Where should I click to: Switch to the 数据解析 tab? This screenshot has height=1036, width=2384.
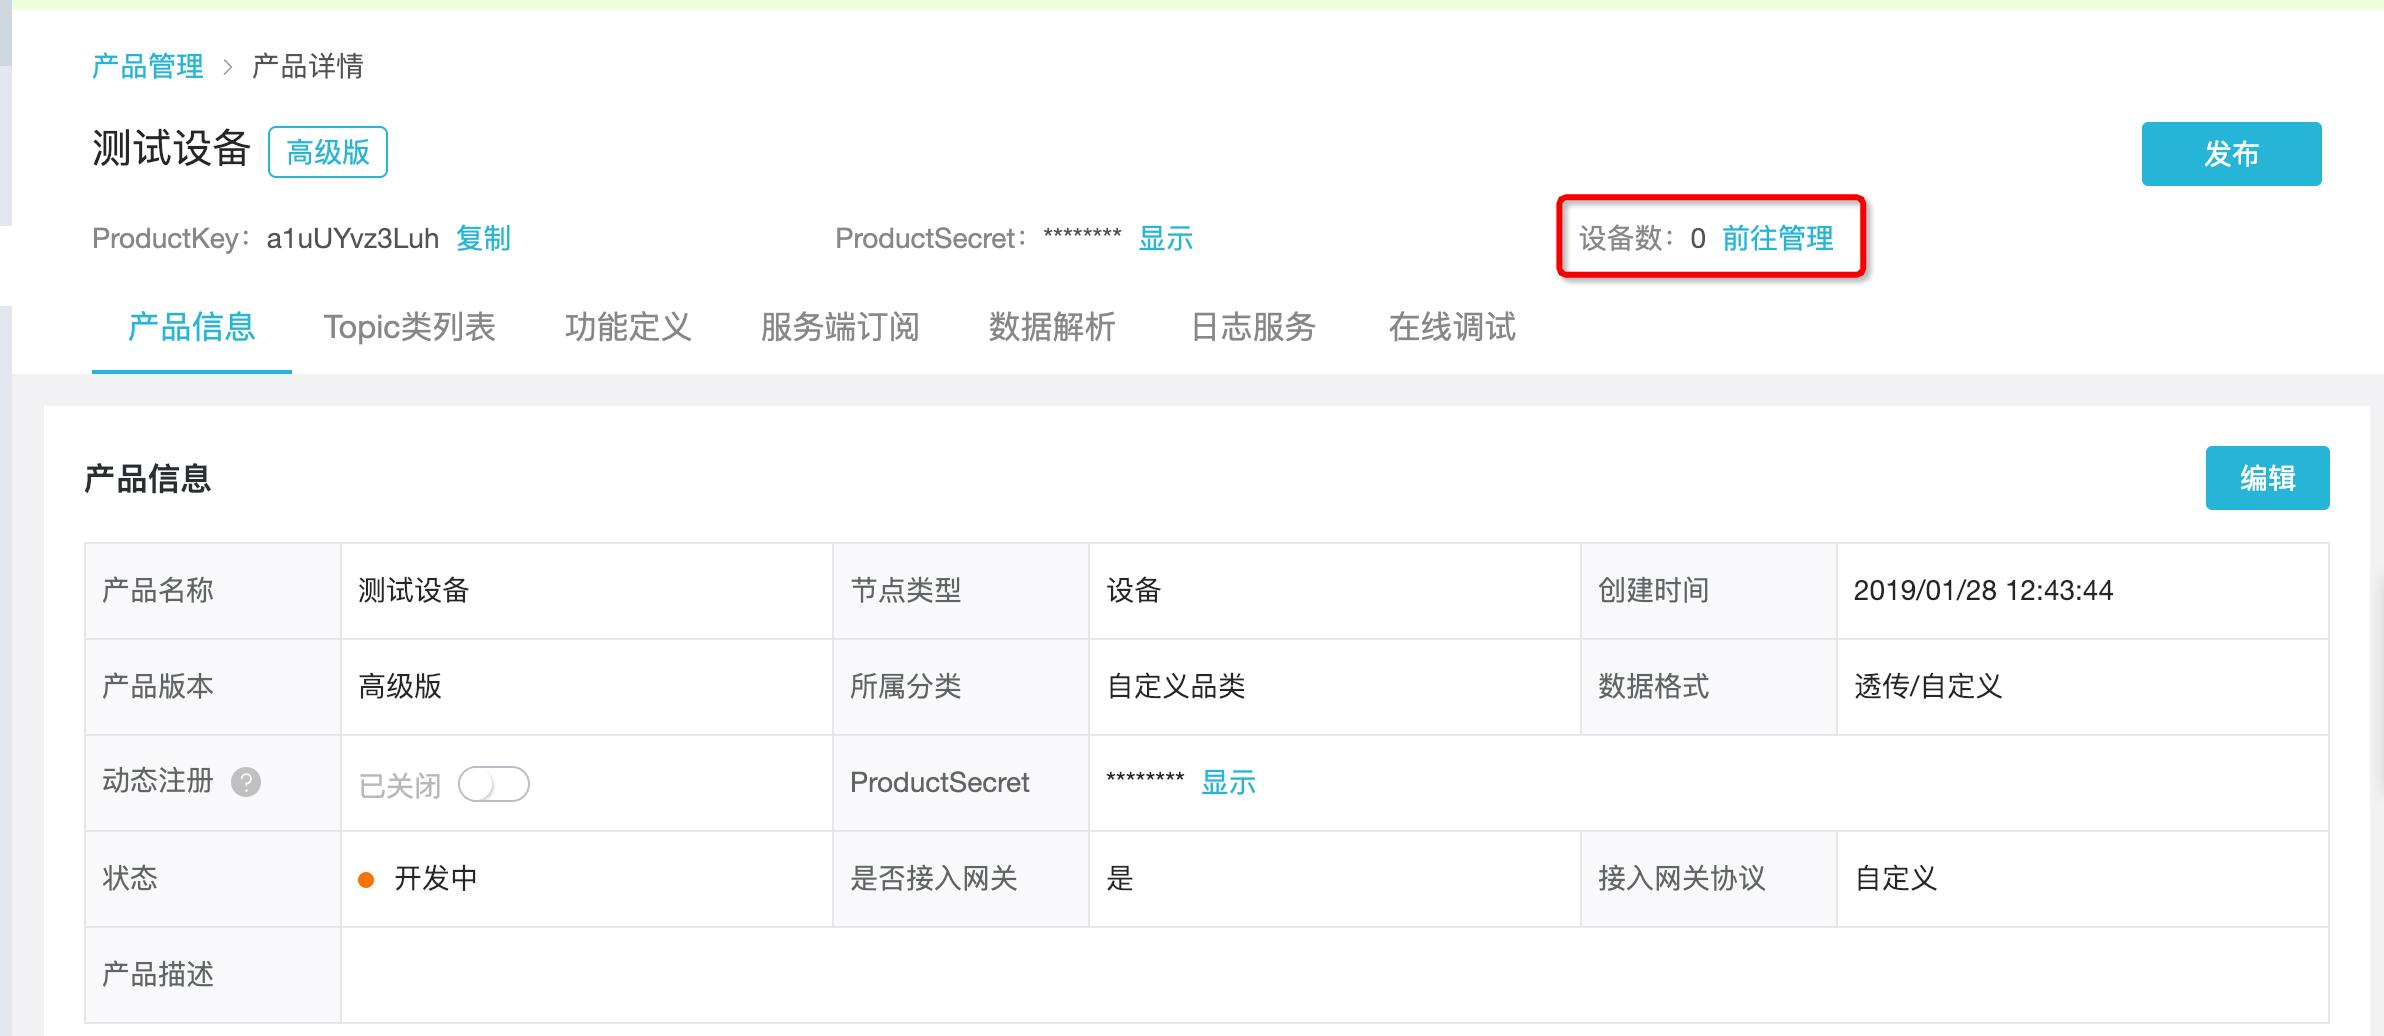1051,328
